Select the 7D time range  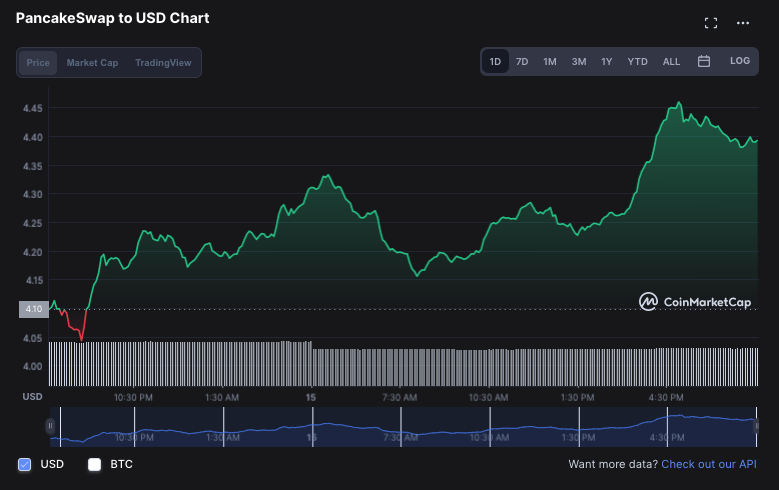522,62
